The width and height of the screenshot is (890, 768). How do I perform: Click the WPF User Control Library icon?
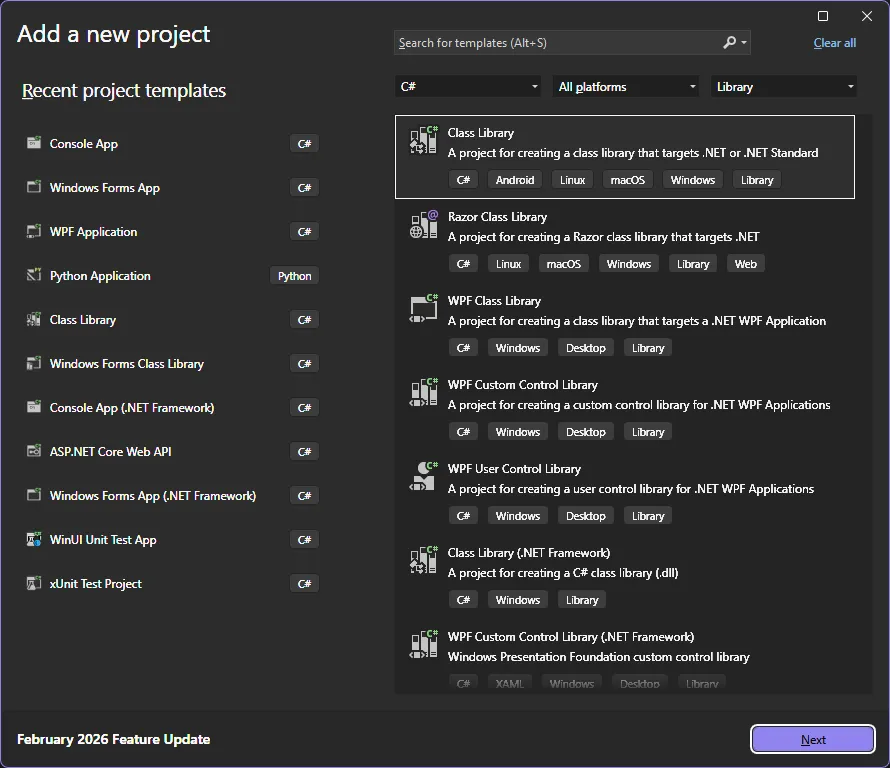click(x=423, y=476)
